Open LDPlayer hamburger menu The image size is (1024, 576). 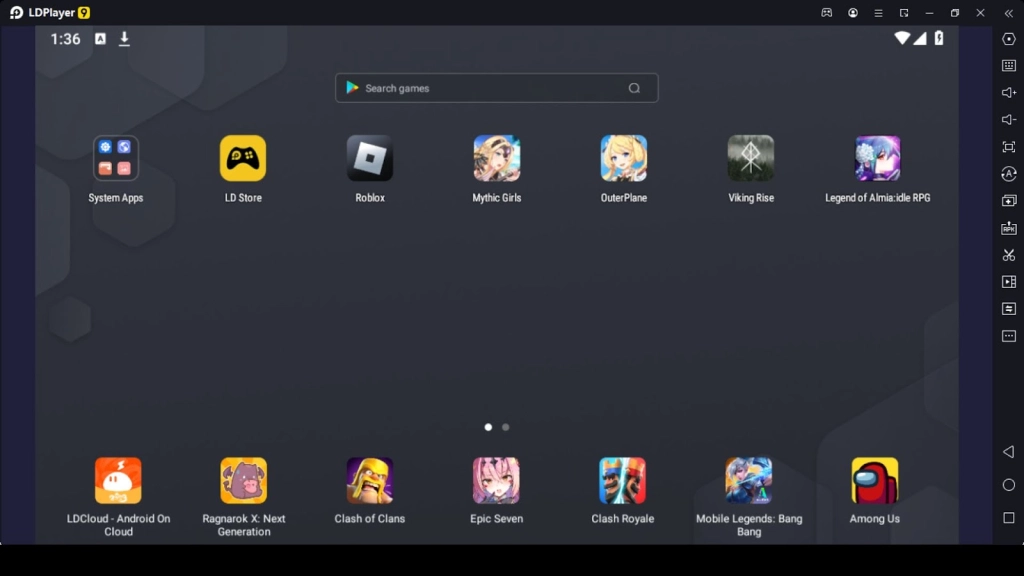coord(878,12)
